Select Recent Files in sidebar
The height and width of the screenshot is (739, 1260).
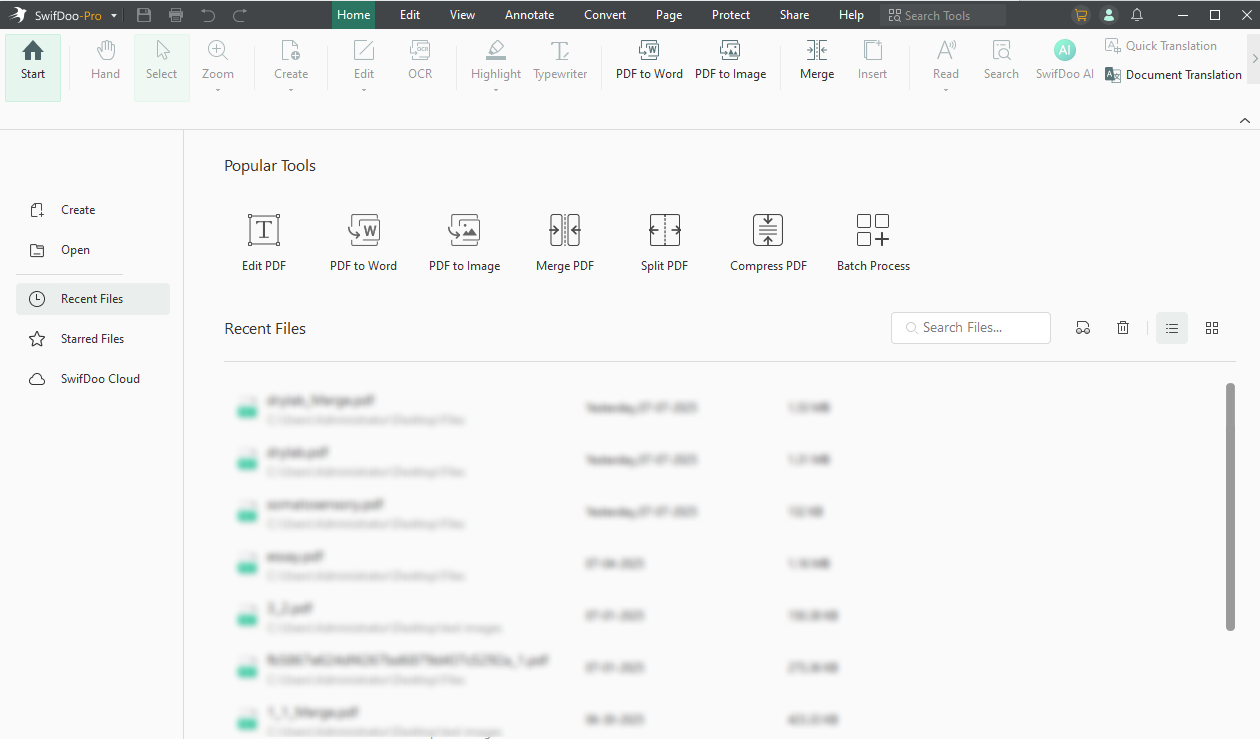(93, 299)
